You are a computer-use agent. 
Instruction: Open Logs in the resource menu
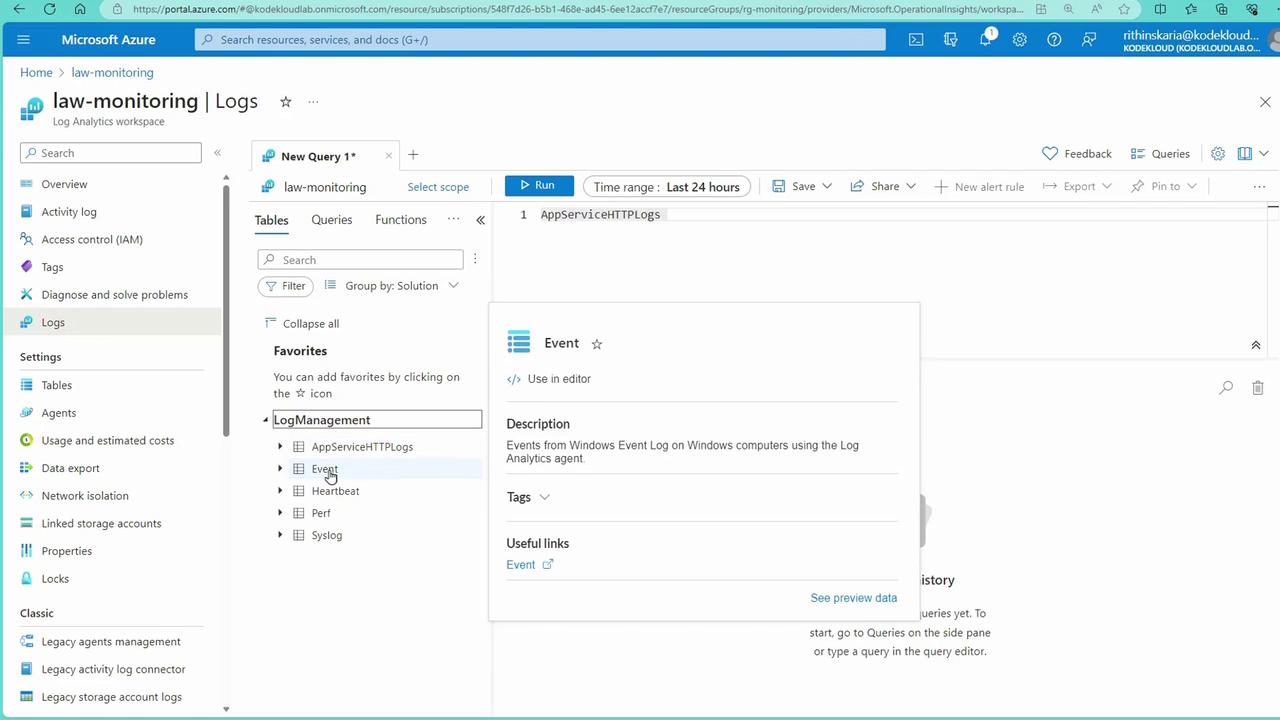53,322
